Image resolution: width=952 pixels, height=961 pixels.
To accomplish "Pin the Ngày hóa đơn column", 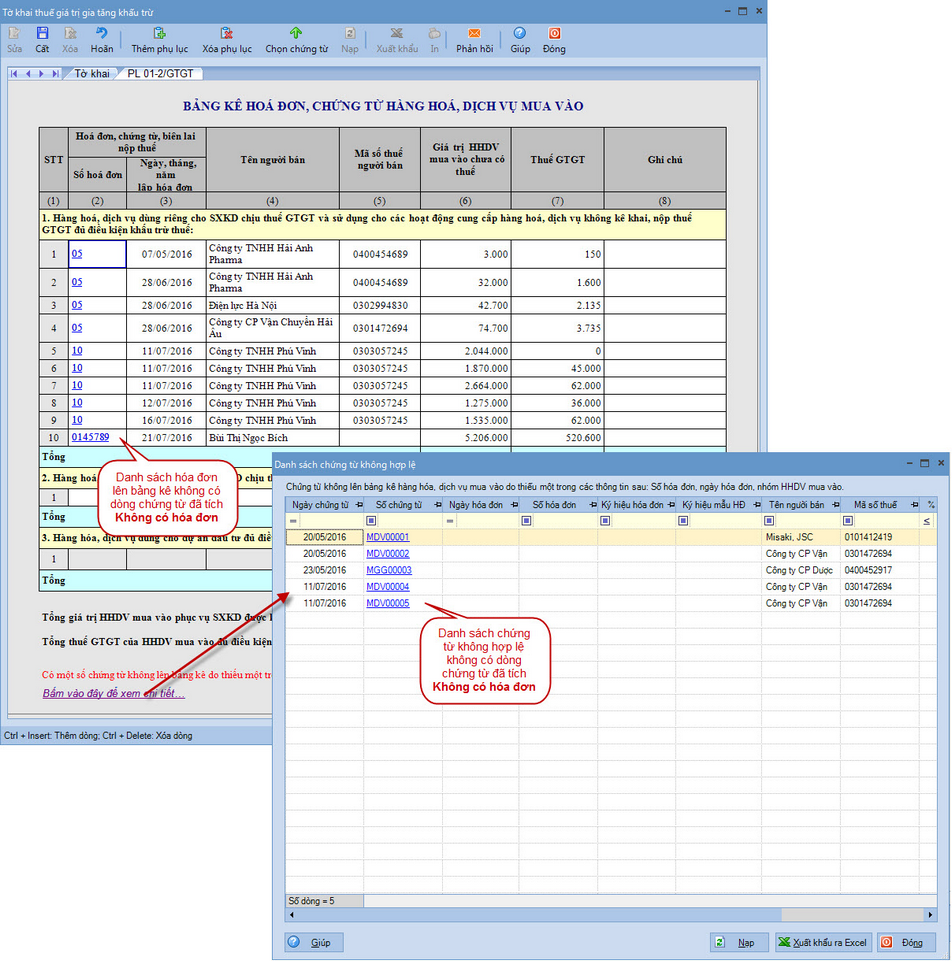I will [514, 505].
